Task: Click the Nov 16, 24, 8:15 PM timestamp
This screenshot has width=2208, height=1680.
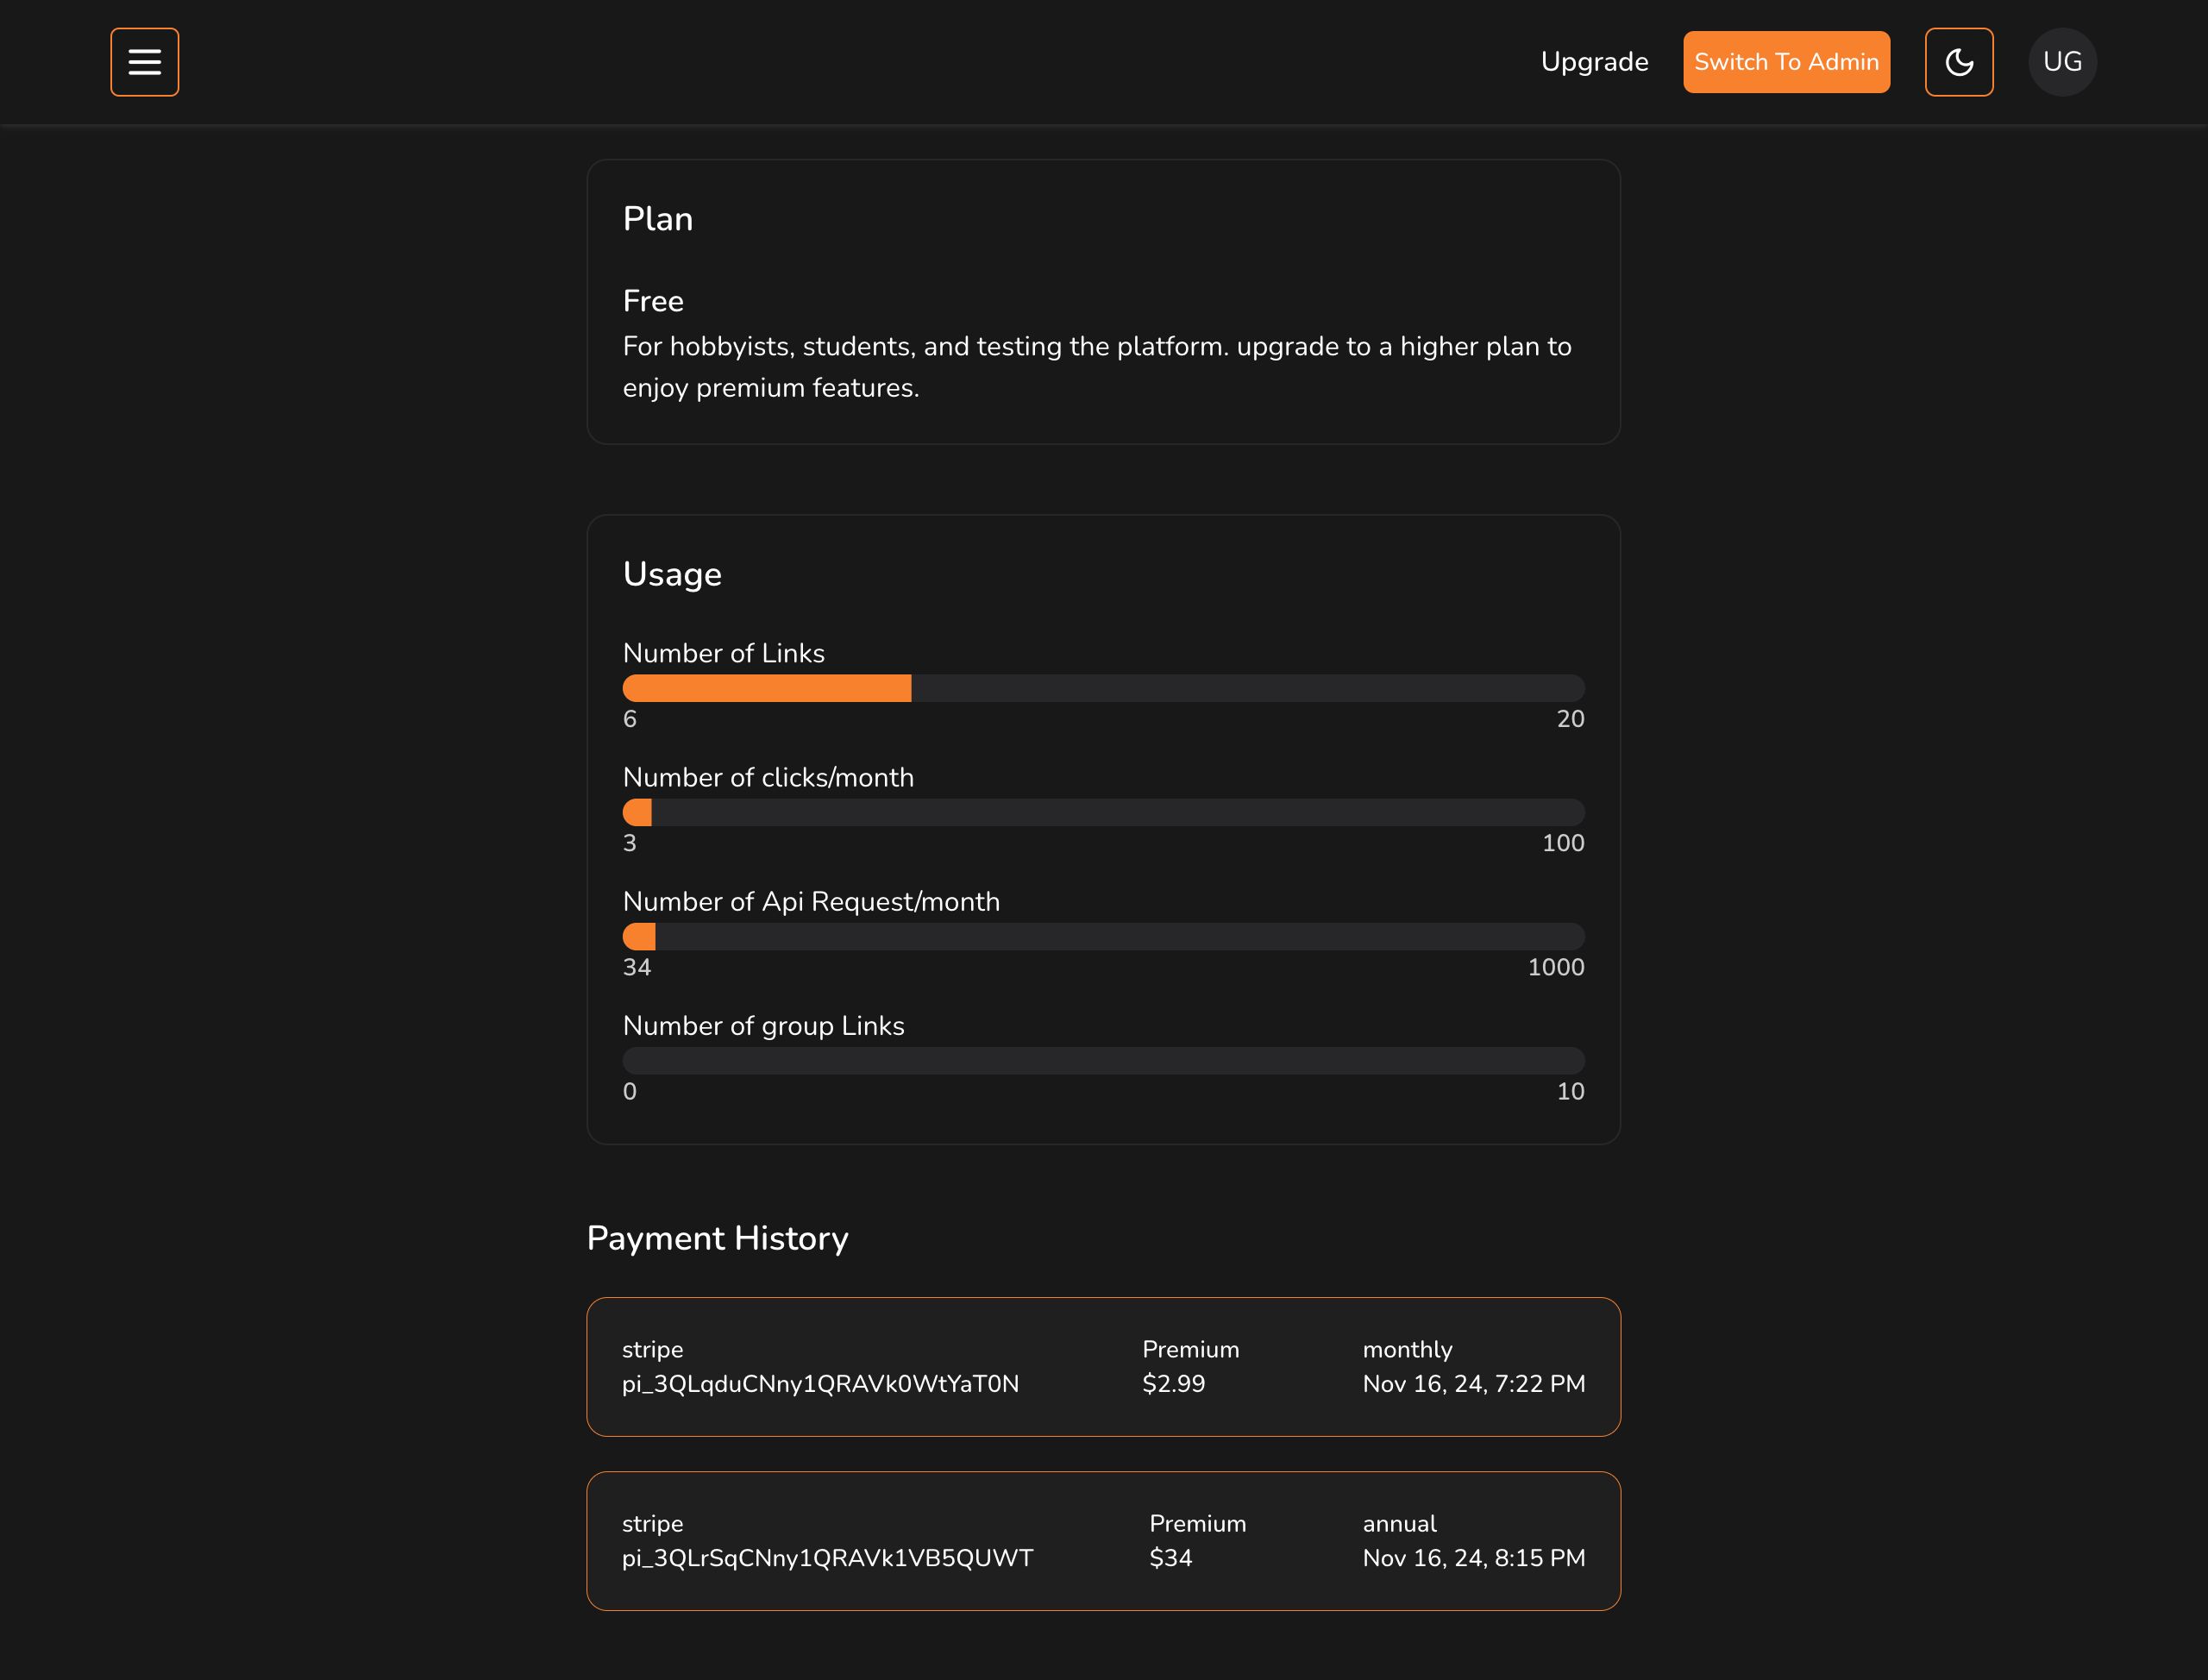Action: point(1473,1558)
